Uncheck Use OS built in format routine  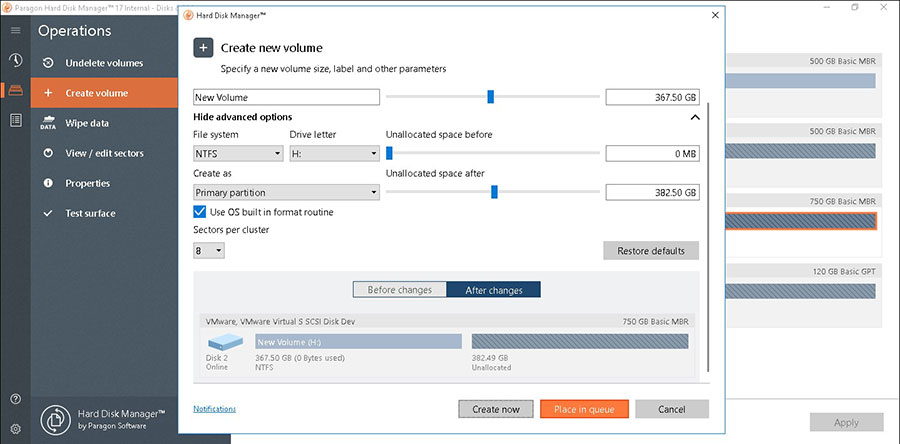point(199,212)
